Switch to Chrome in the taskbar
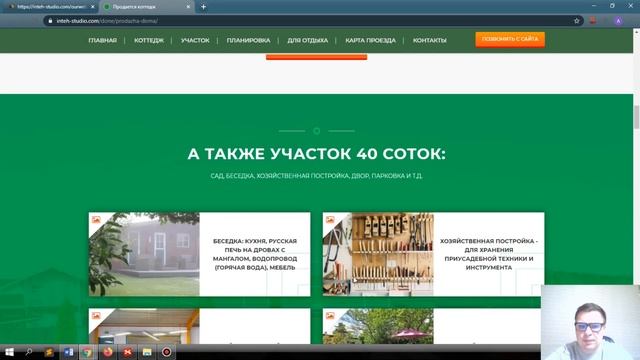Image resolution: width=640 pixels, height=360 pixels. click(87, 352)
